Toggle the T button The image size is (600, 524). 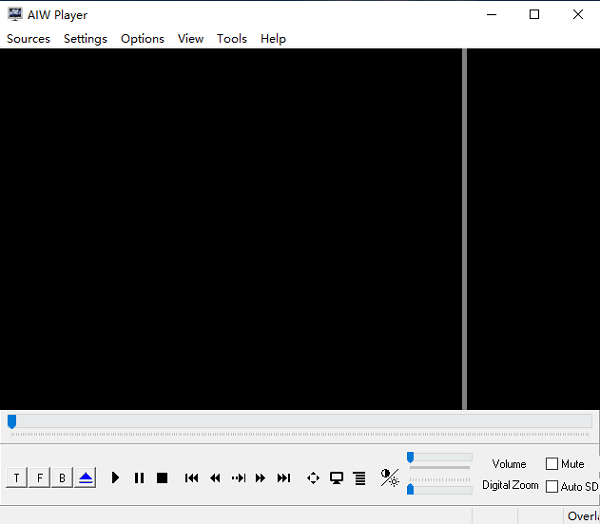17,478
